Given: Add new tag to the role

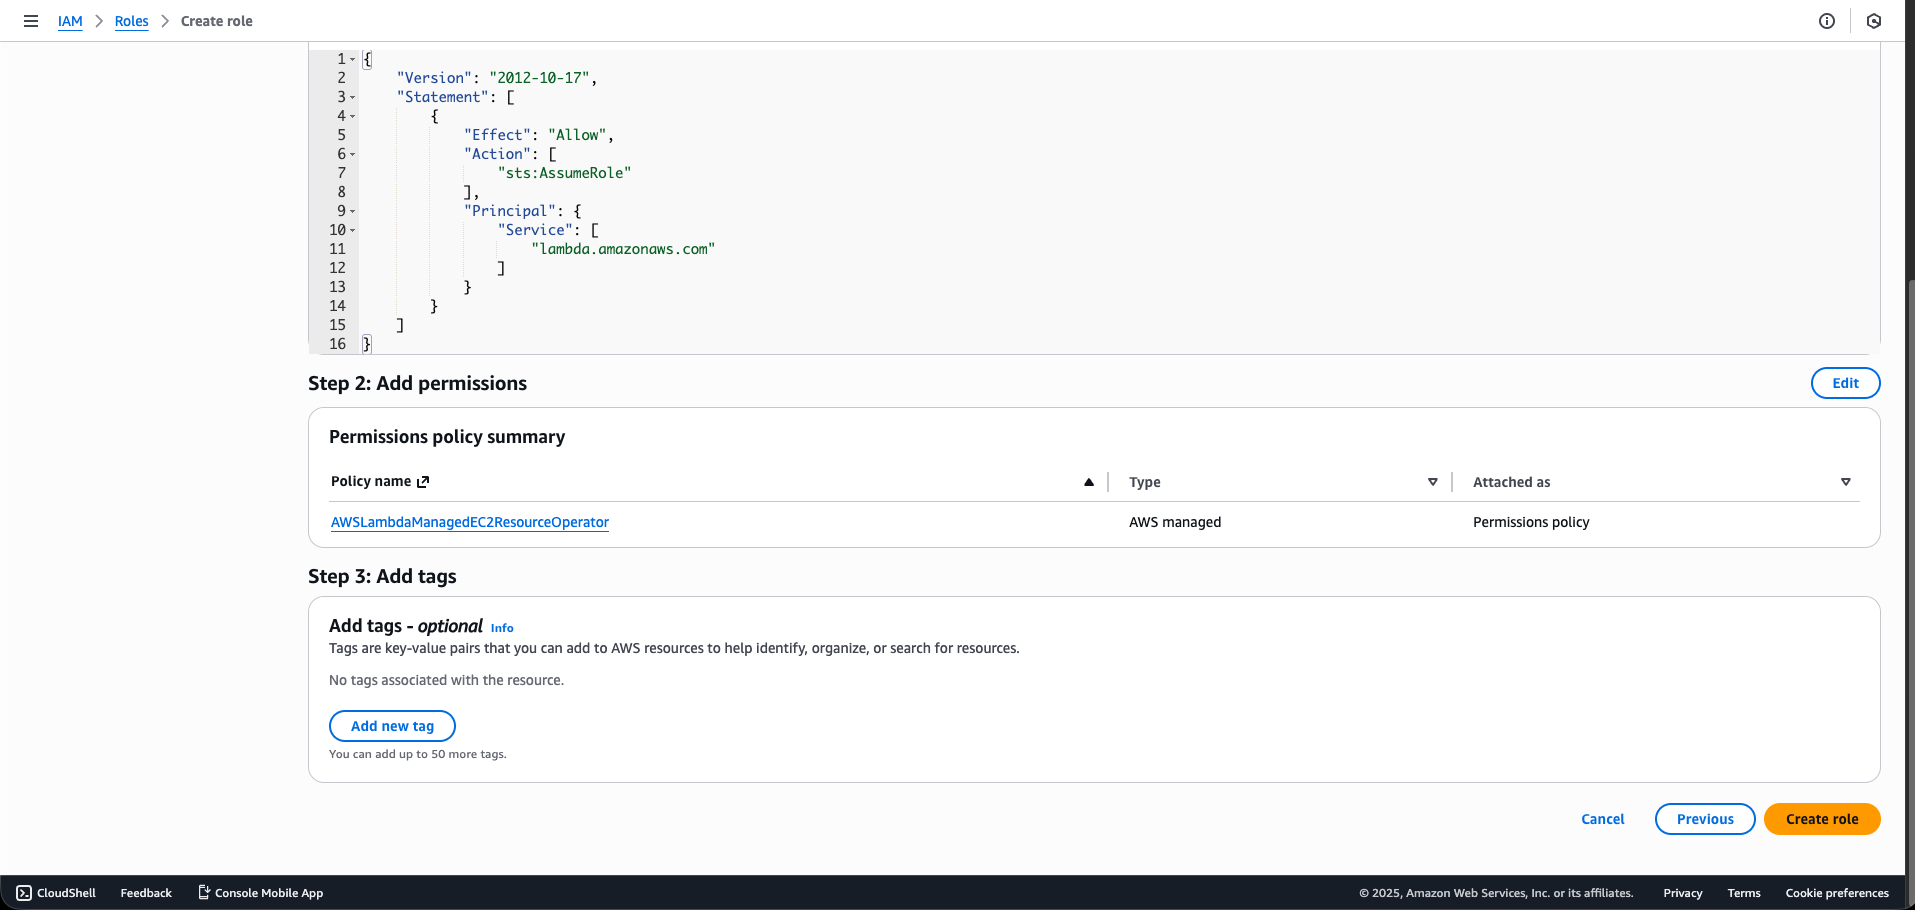Looking at the screenshot, I should (392, 725).
